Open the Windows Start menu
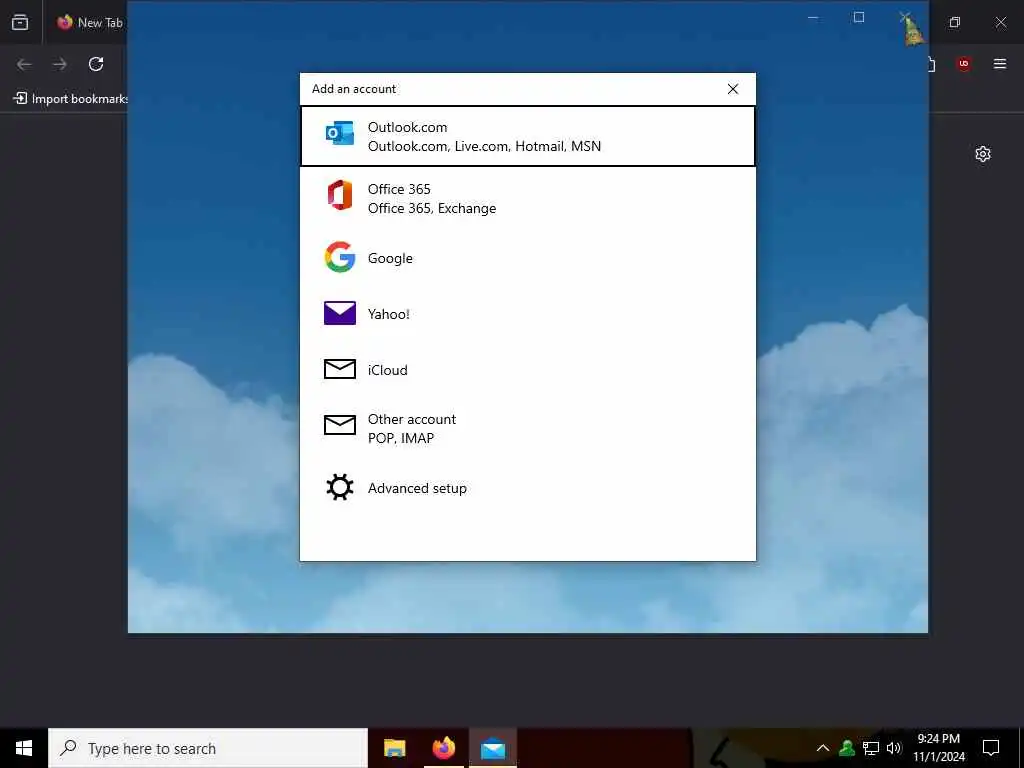Viewport: 1024px width, 768px height. tap(24, 748)
